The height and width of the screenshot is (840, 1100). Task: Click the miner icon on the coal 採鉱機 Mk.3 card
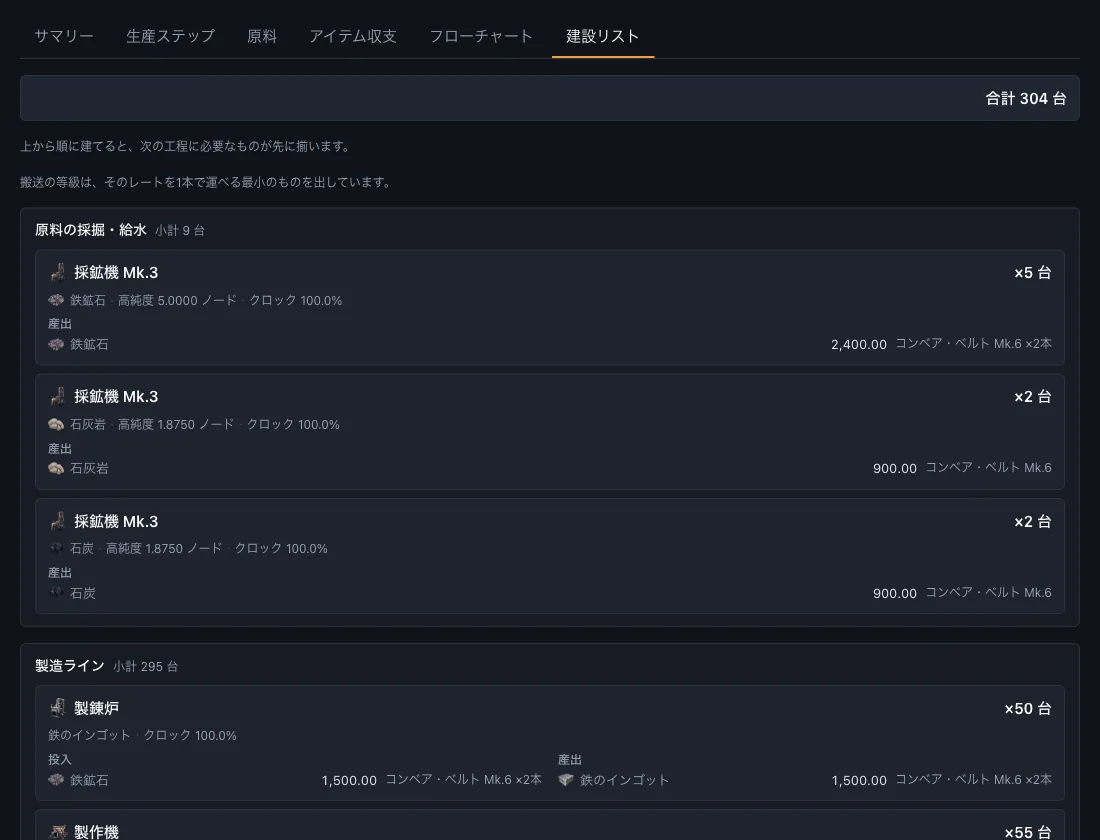click(58, 521)
